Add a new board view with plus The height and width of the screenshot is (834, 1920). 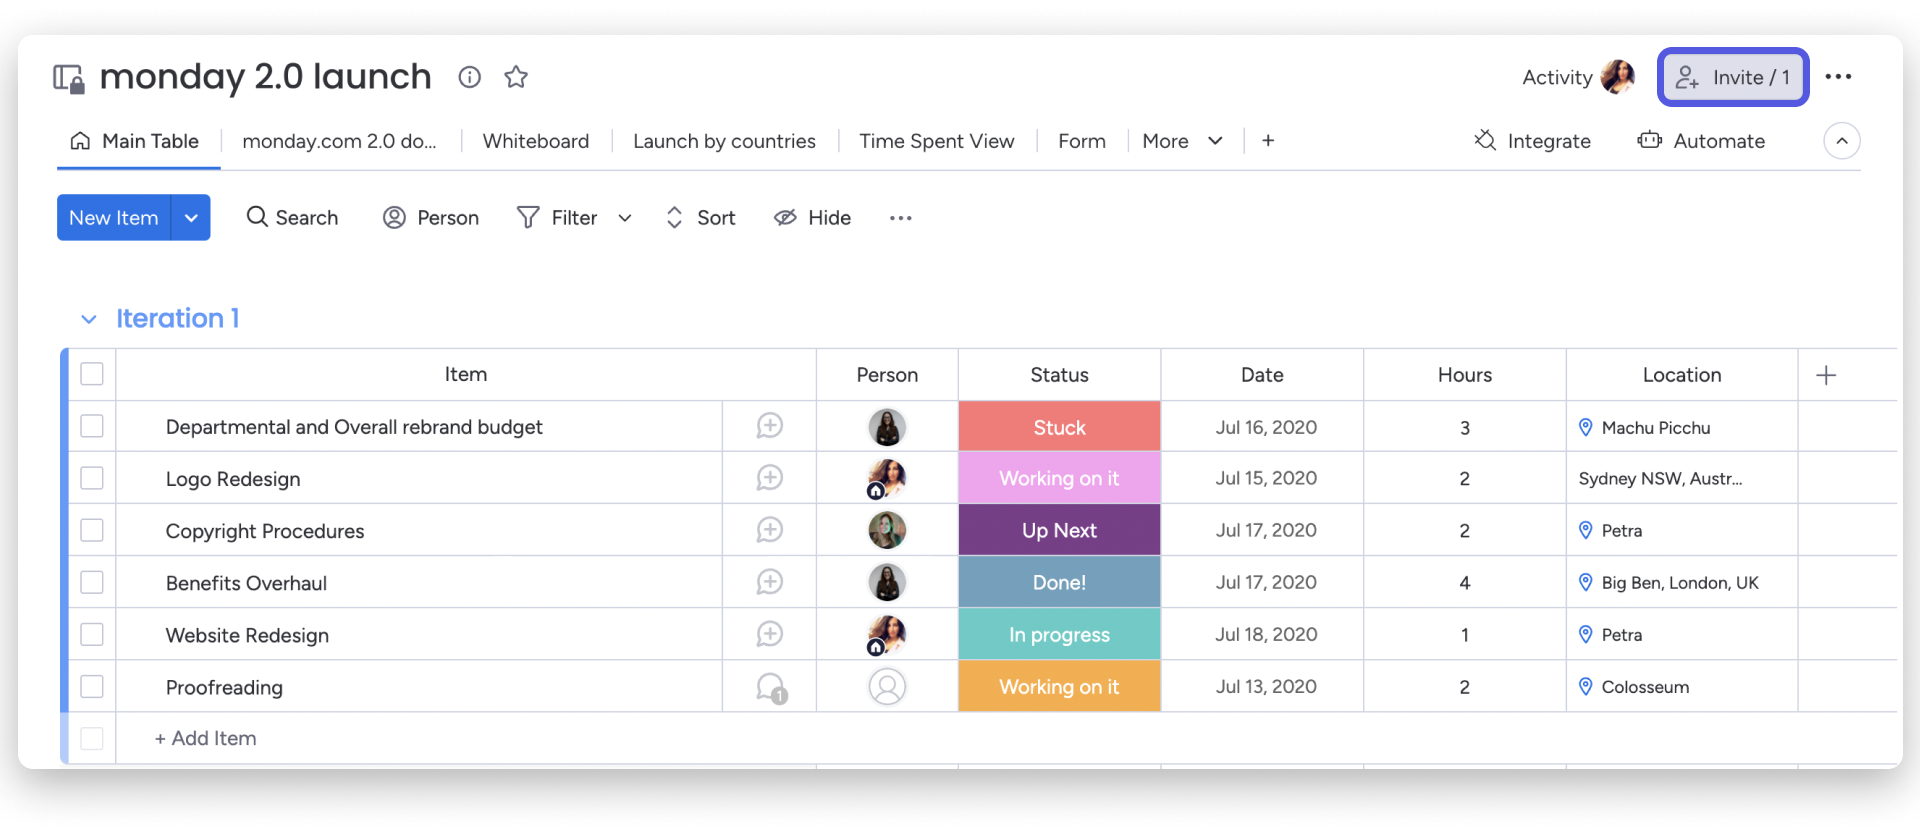1268,141
